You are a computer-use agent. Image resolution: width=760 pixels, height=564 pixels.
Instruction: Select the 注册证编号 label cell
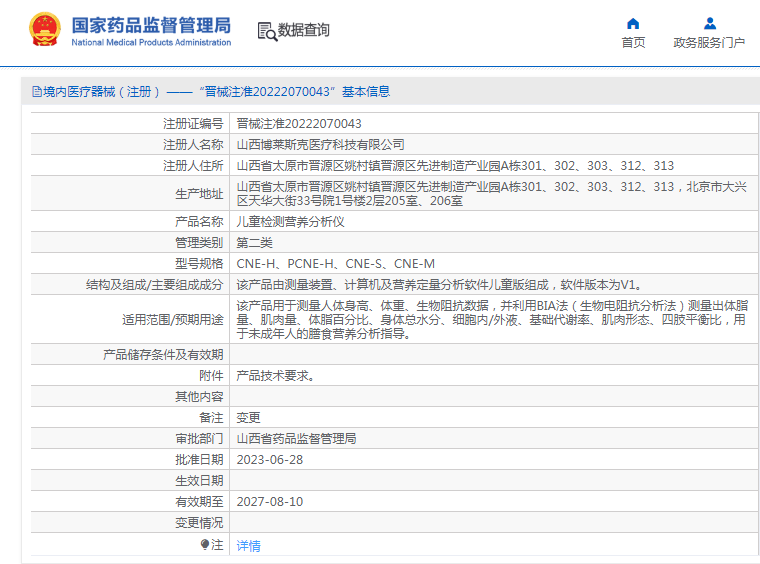tap(193, 124)
